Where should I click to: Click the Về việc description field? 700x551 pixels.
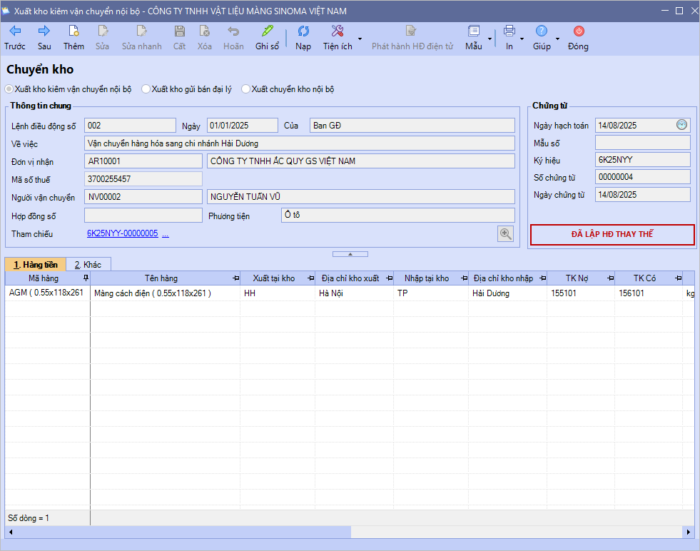tap(300, 143)
